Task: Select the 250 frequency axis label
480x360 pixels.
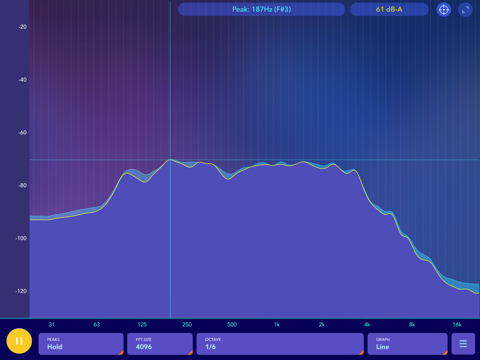Action: 187,324
